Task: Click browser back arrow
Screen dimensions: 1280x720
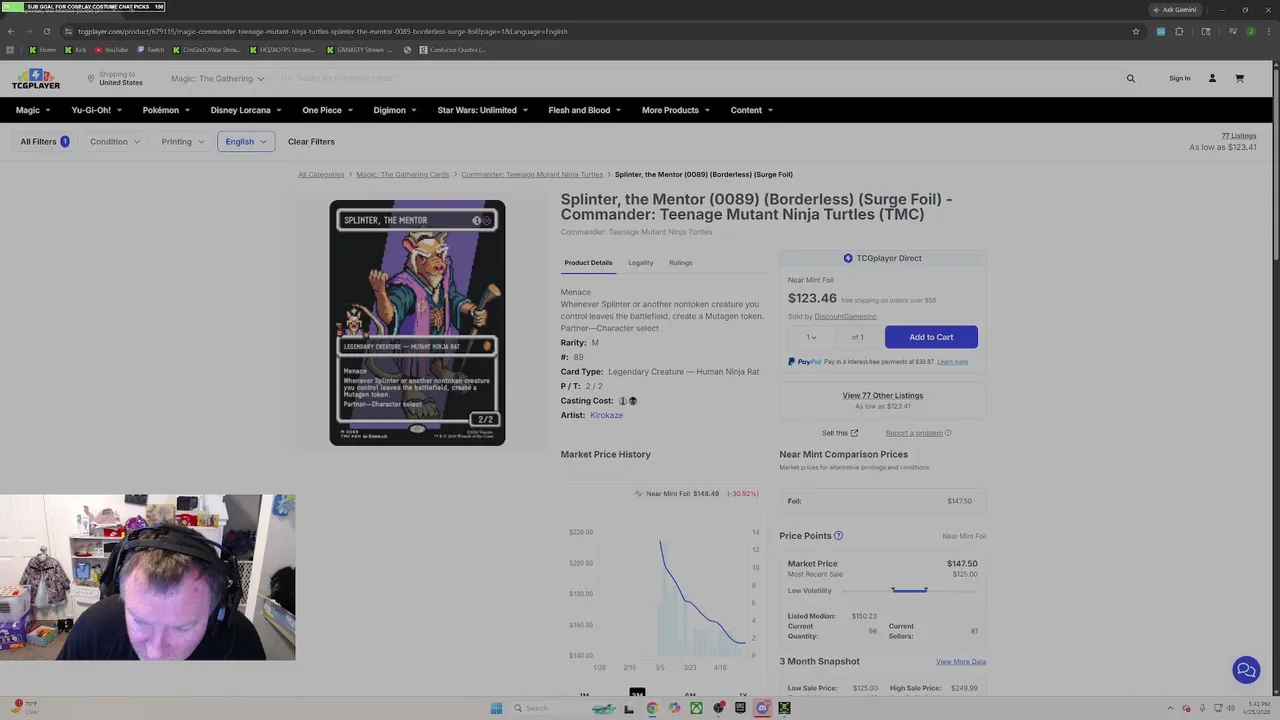Action: pyautogui.click(x=11, y=31)
